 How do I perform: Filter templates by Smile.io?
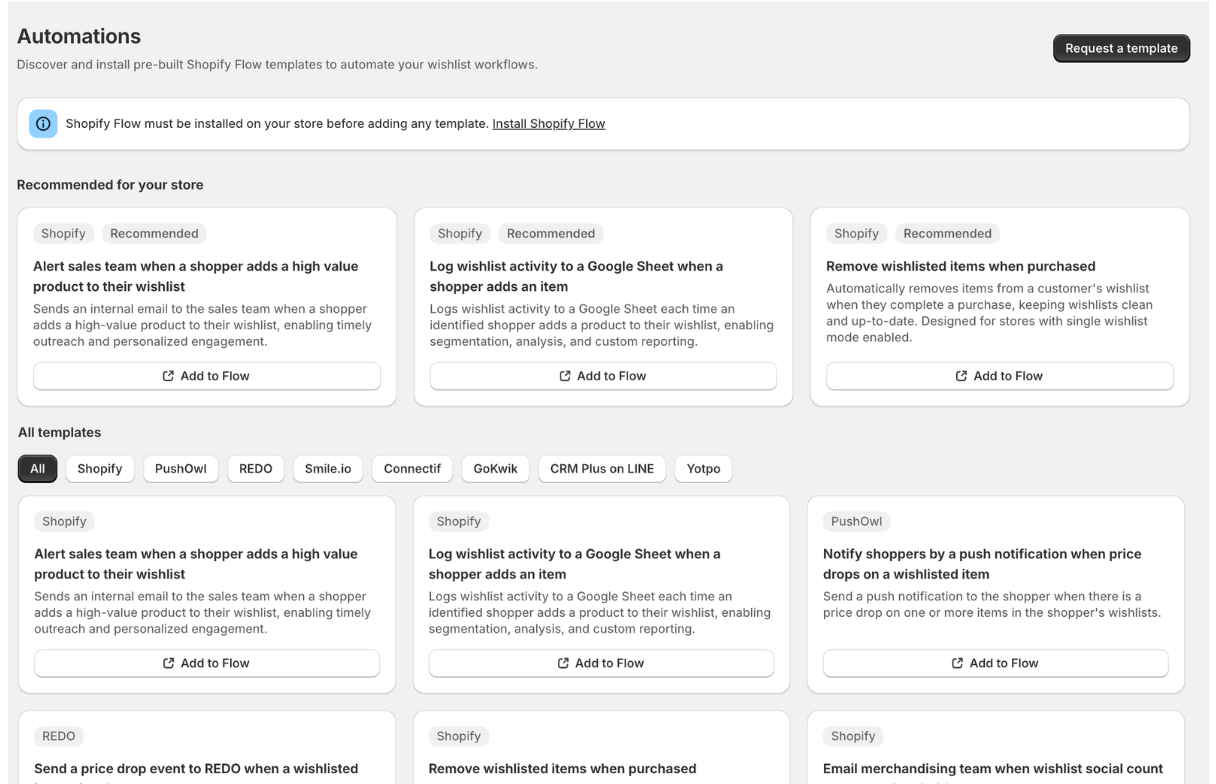point(328,469)
